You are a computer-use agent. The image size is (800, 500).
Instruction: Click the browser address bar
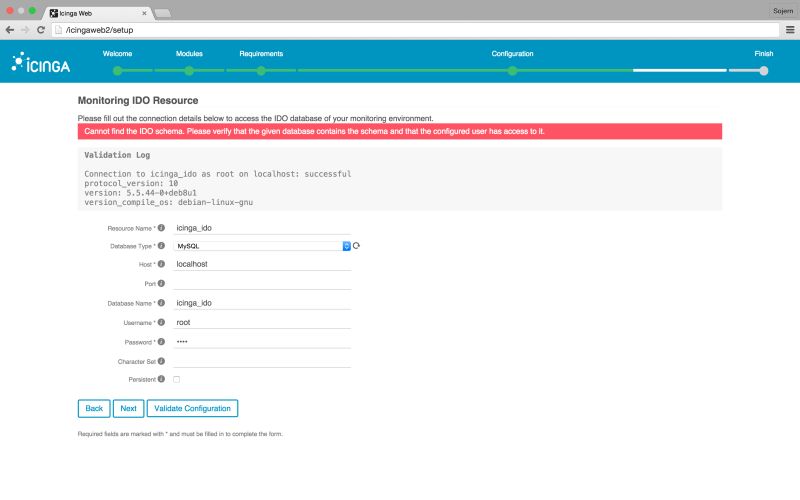[x=416, y=30]
